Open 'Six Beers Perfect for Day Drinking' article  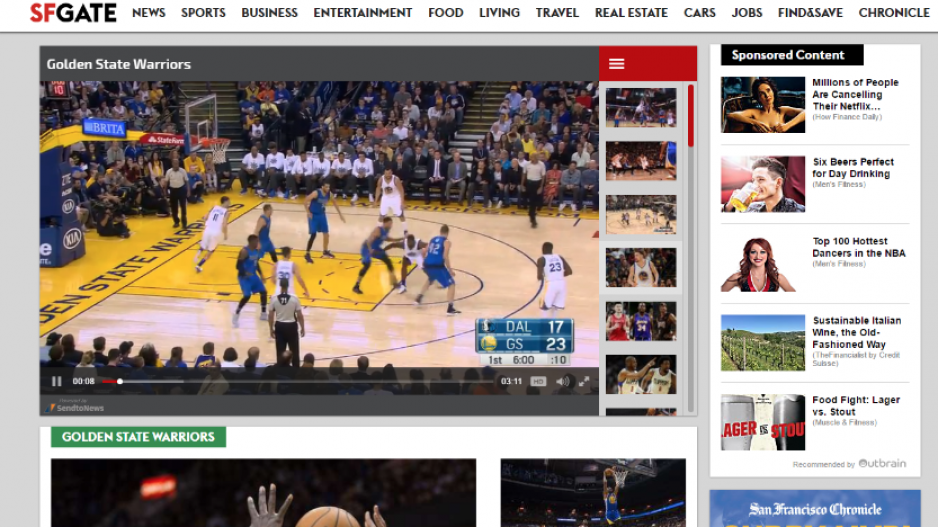[853, 167]
